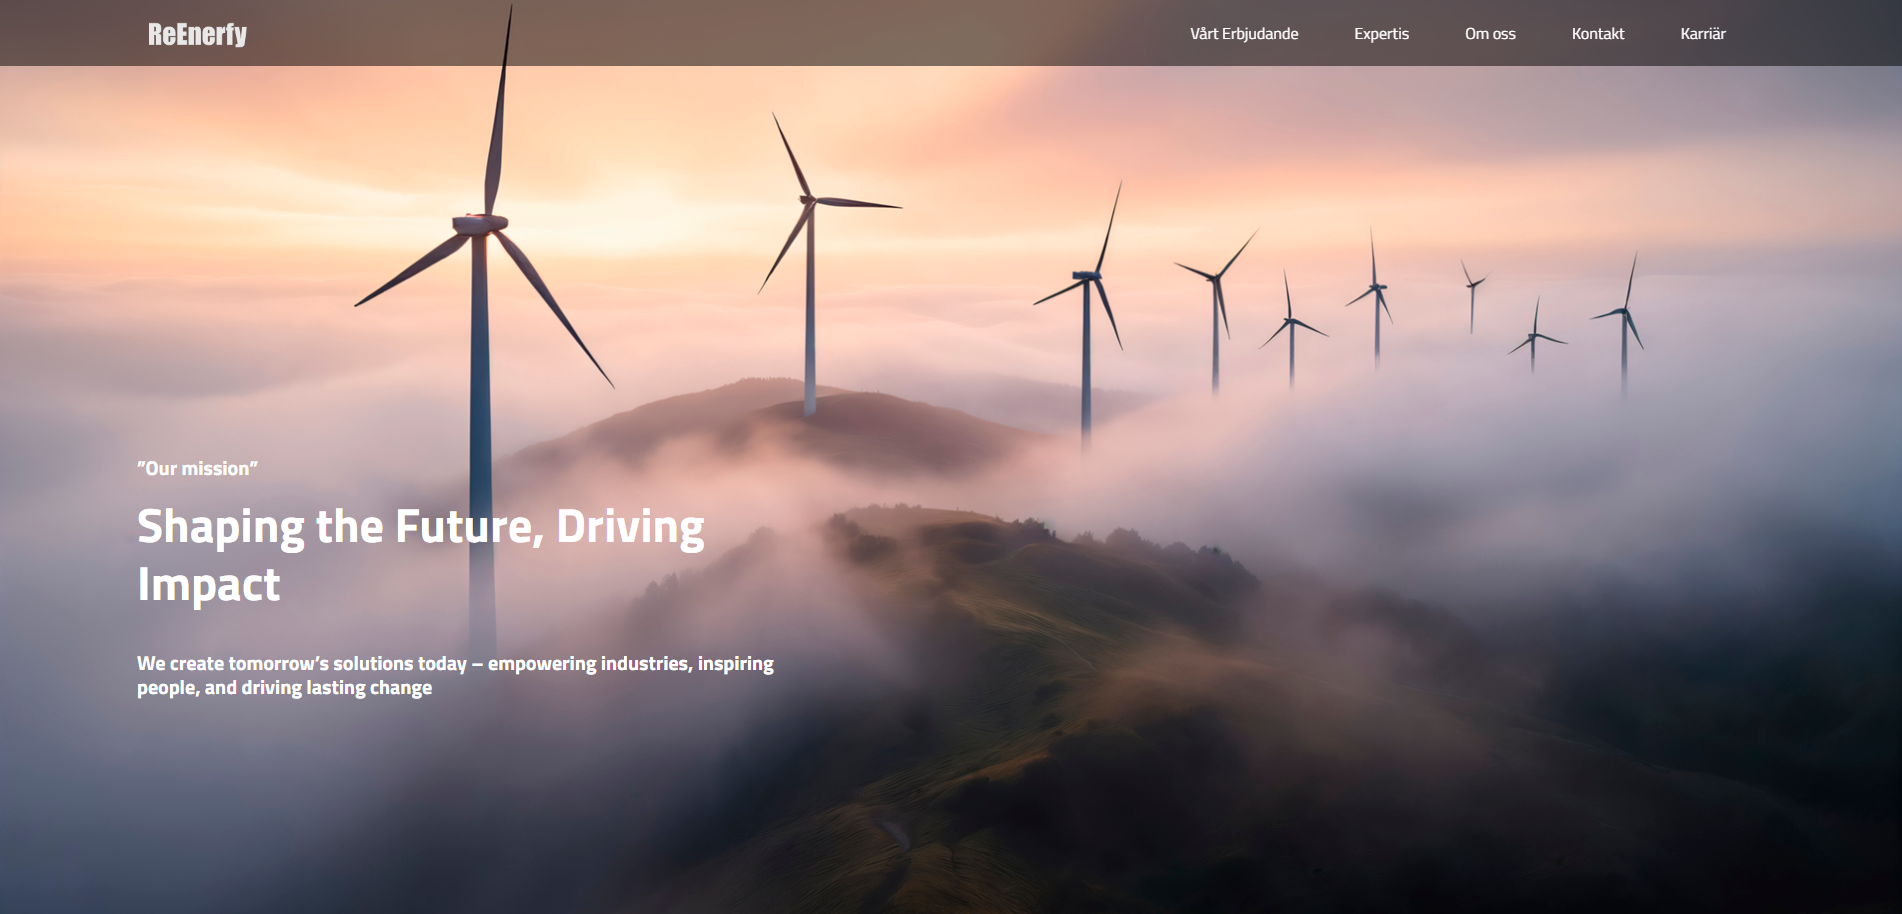Click the hub of the largest foreground turbine
This screenshot has width=1902, height=914.
coord(481,224)
